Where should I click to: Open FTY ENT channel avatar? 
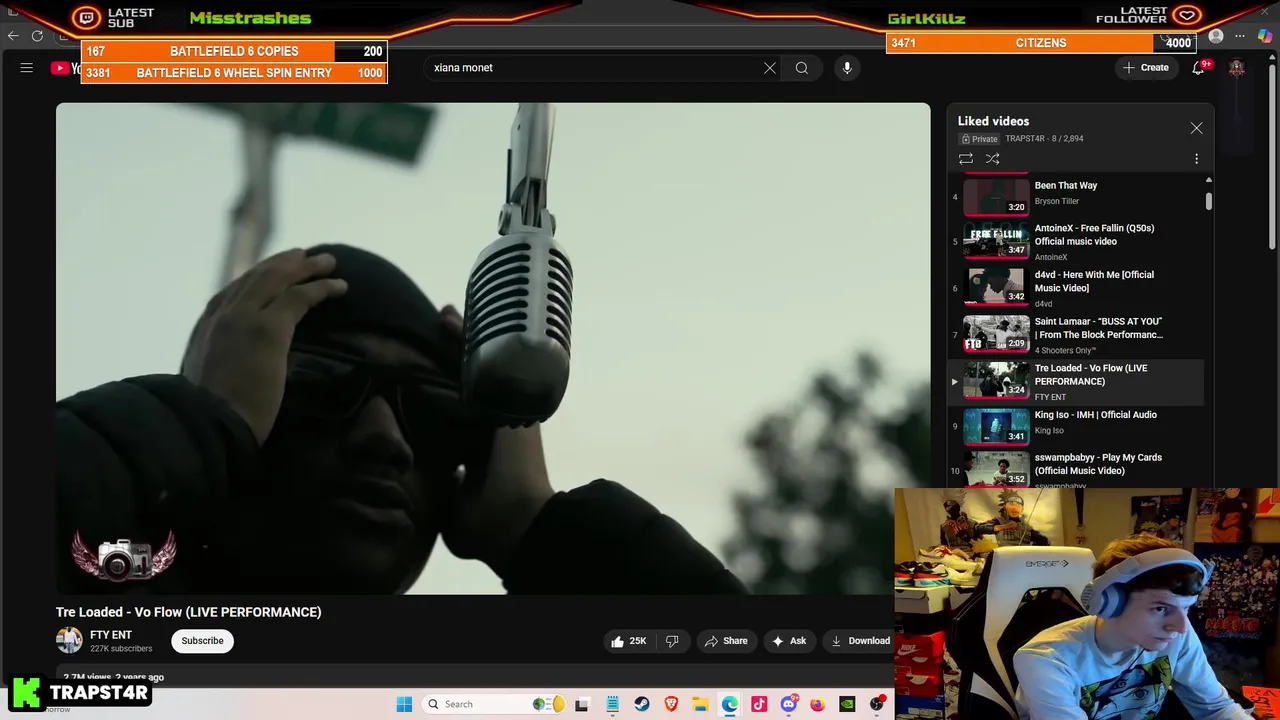[69, 640]
